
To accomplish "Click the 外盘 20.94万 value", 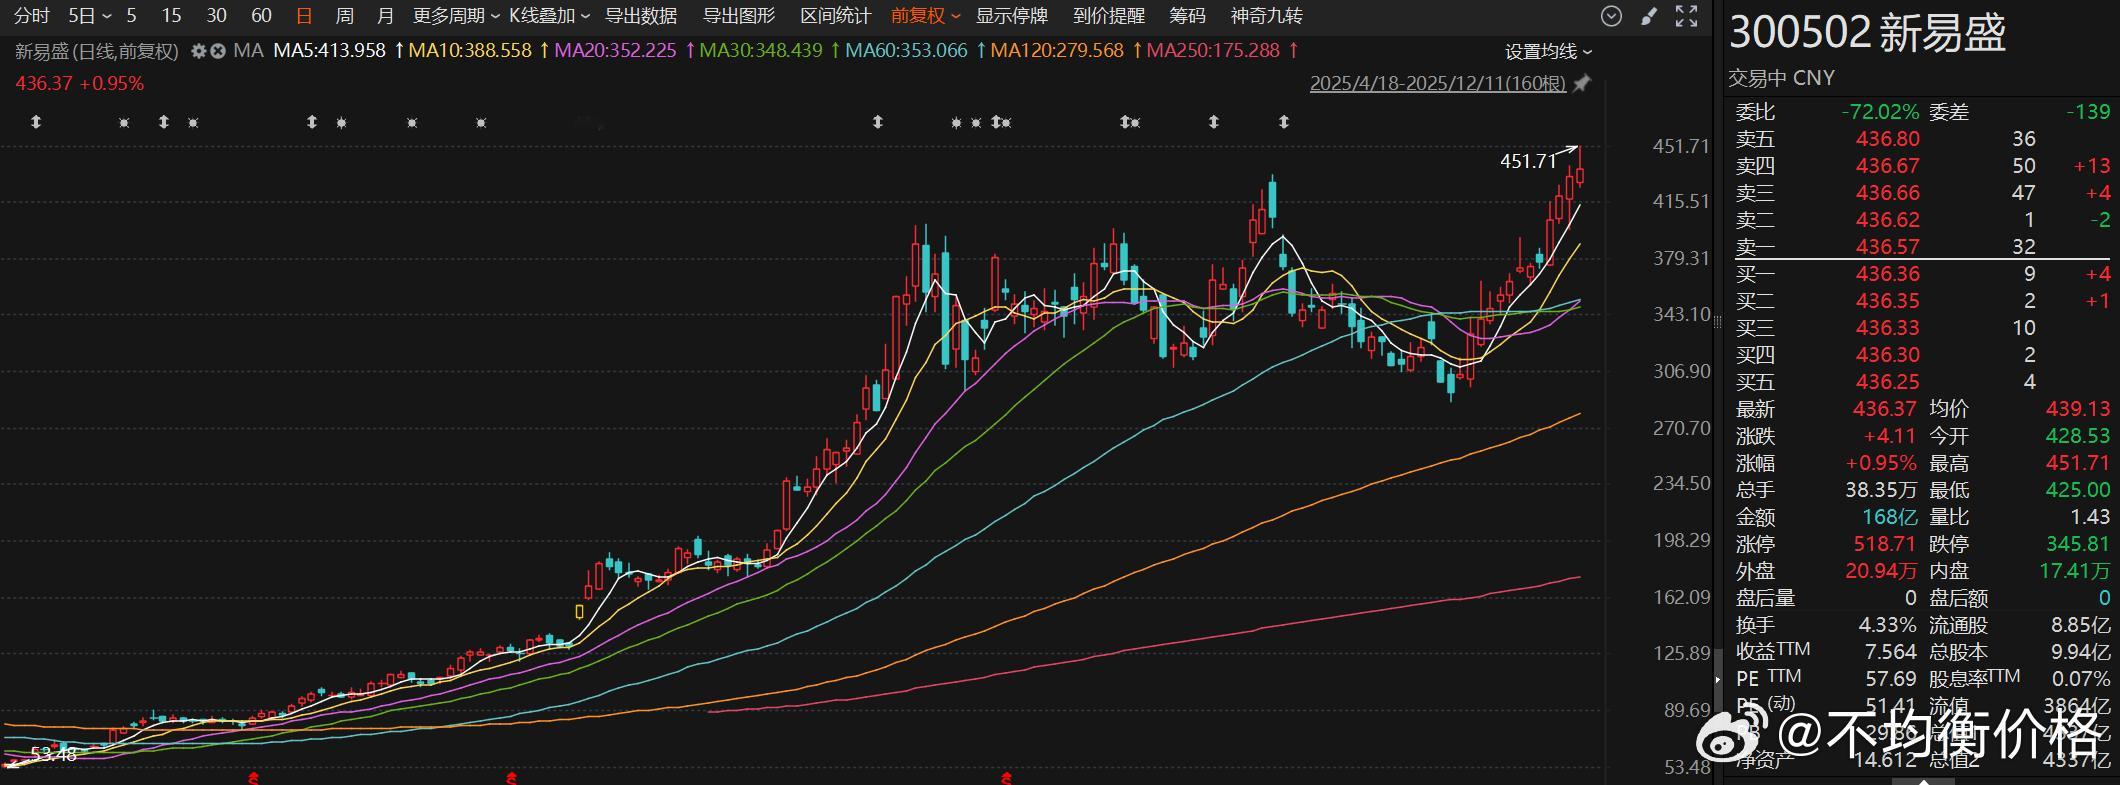I will click(1882, 571).
